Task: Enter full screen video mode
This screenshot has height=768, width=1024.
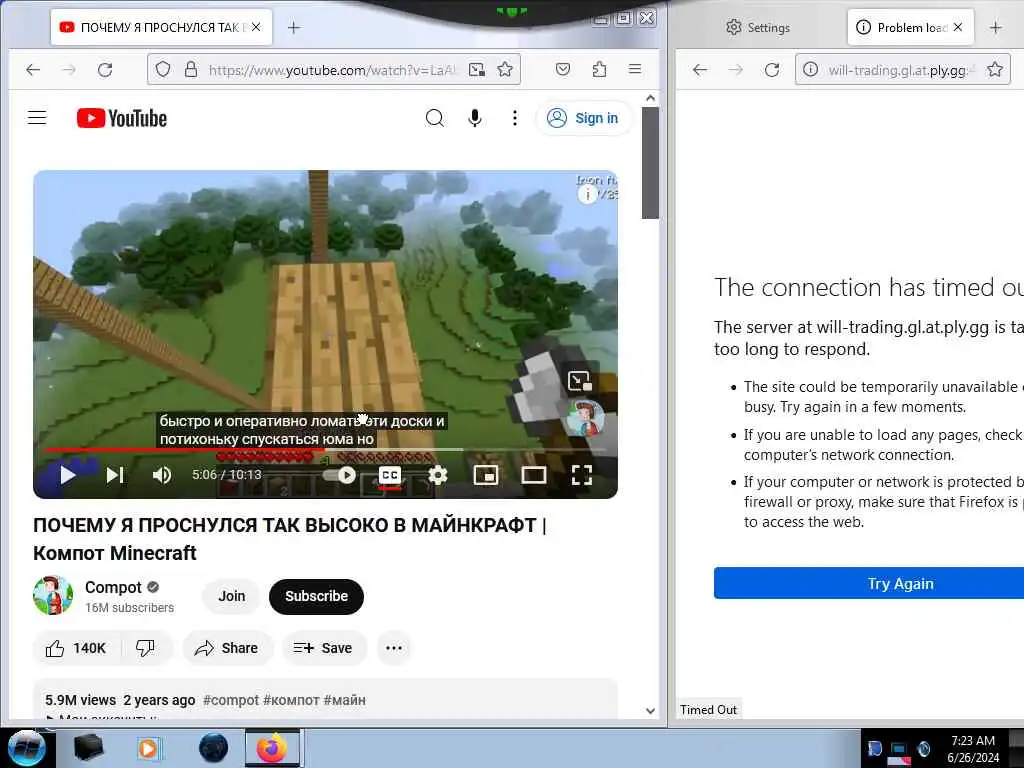Action: [x=581, y=475]
